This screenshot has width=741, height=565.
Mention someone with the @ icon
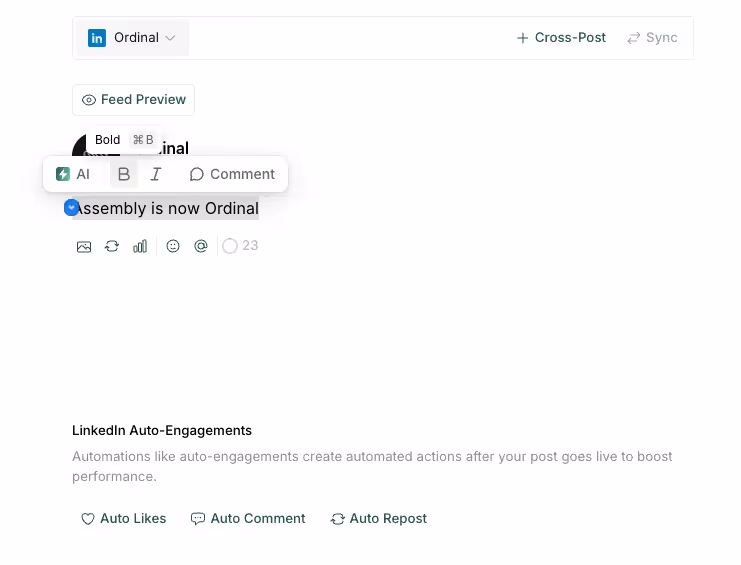pos(201,246)
